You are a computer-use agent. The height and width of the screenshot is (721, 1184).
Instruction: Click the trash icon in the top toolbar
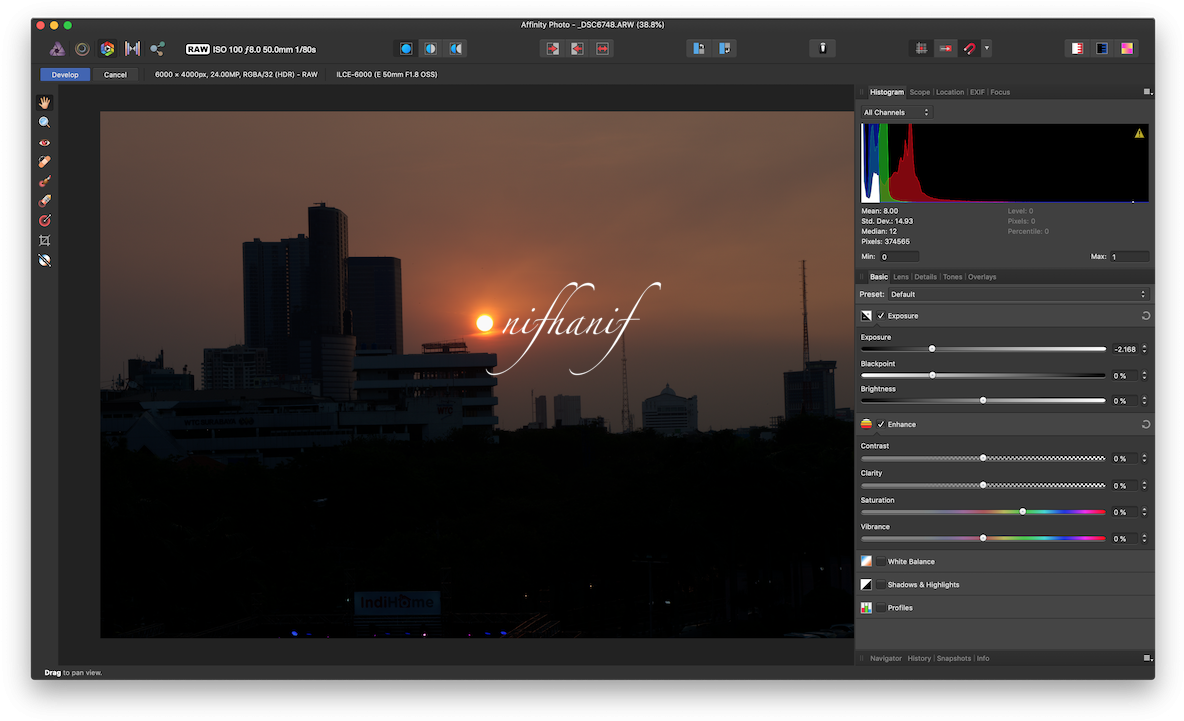click(x=822, y=47)
